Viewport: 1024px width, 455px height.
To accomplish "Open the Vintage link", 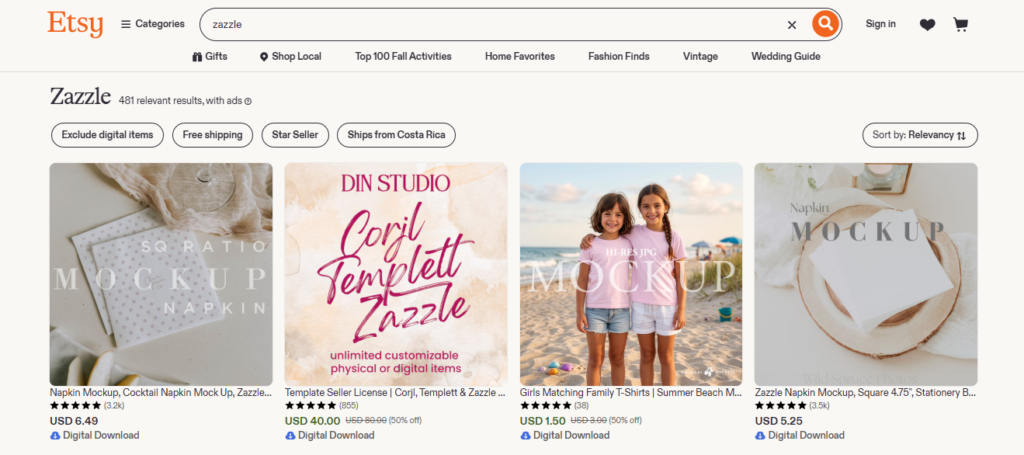I will point(700,56).
